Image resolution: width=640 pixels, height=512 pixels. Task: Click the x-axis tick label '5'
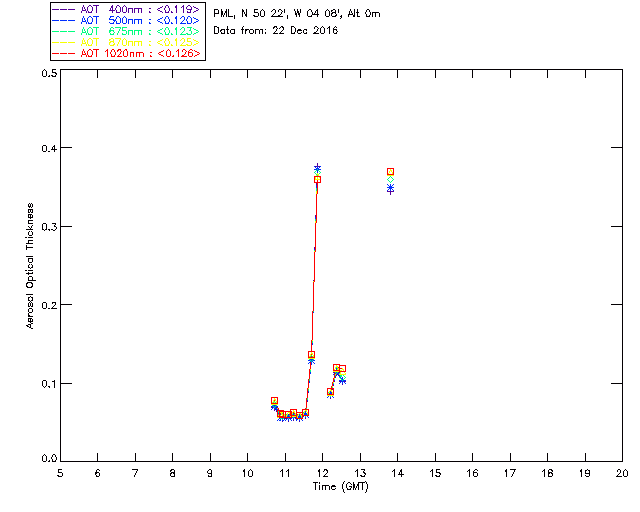click(60, 474)
